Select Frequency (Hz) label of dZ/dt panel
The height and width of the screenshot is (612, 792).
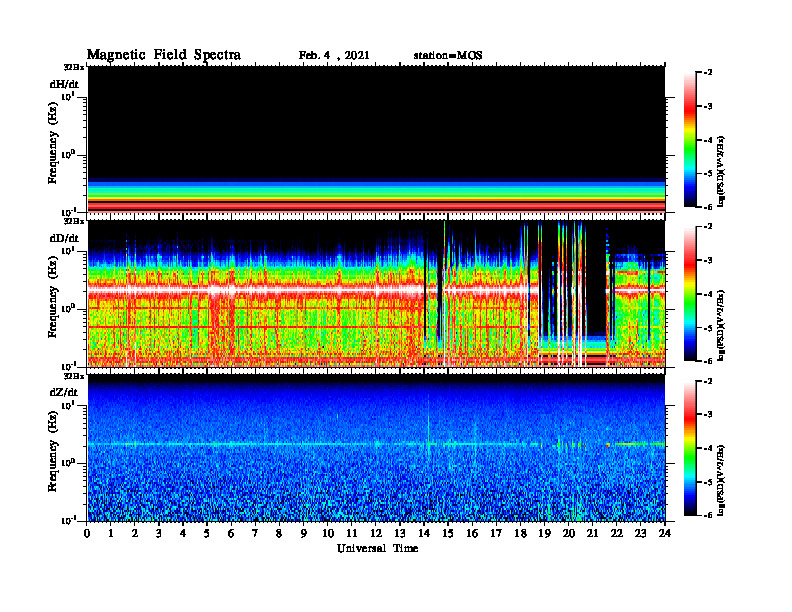pos(53,451)
